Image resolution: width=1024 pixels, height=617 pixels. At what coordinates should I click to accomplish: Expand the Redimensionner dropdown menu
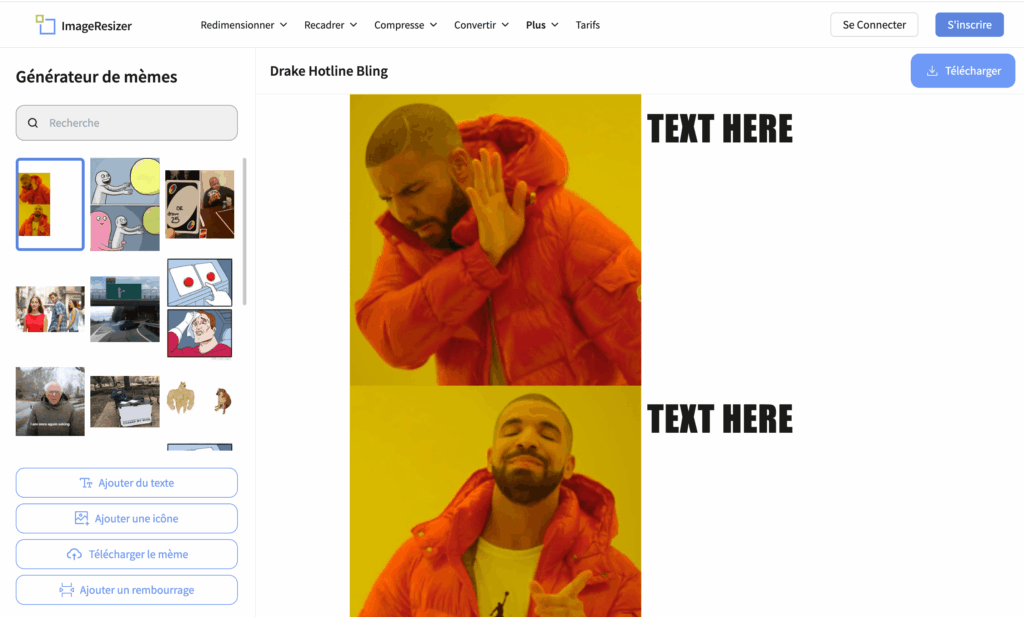pos(244,25)
